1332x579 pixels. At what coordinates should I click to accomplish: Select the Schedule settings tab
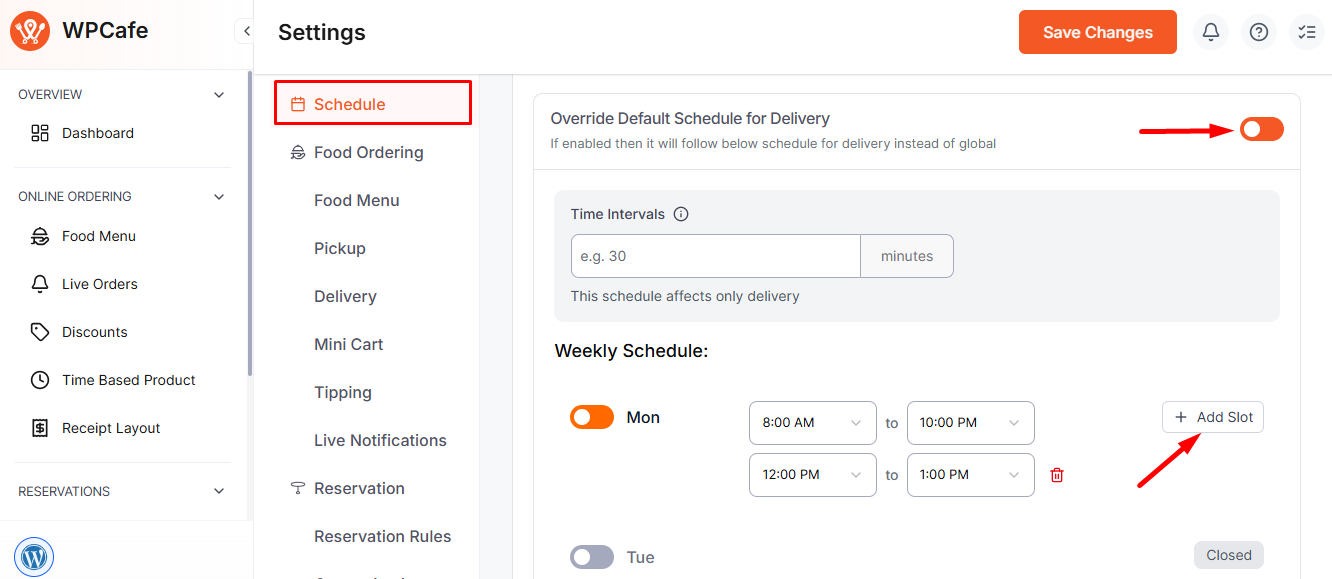[373, 104]
